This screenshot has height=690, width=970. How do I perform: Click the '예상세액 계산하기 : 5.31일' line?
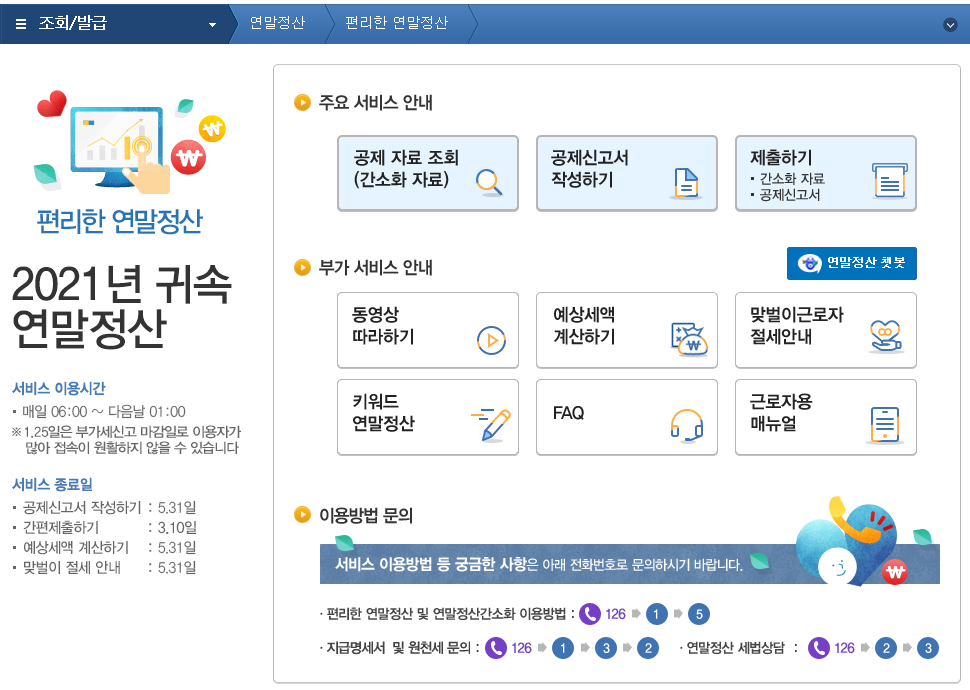pyautogui.click(x=105, y=548)
